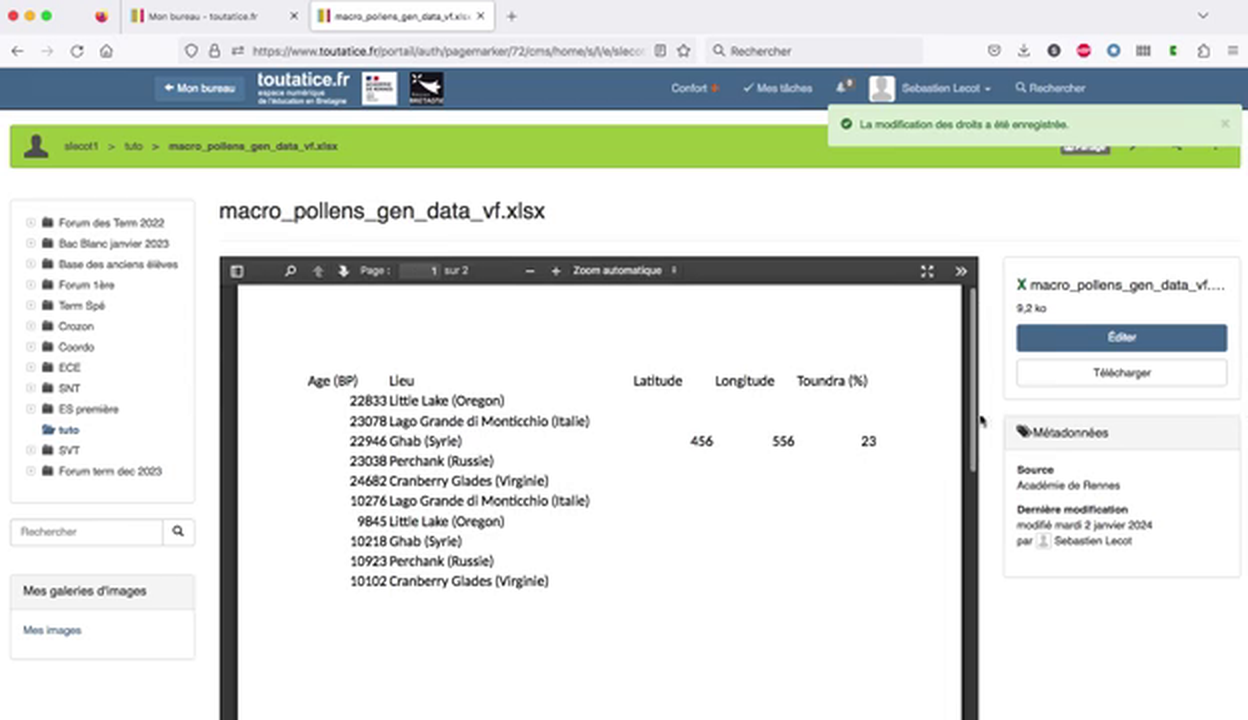Viewport: 1248px width, 720px height.
Task: Toggle tracking protection shield icon
Action: tap(190, 50)
